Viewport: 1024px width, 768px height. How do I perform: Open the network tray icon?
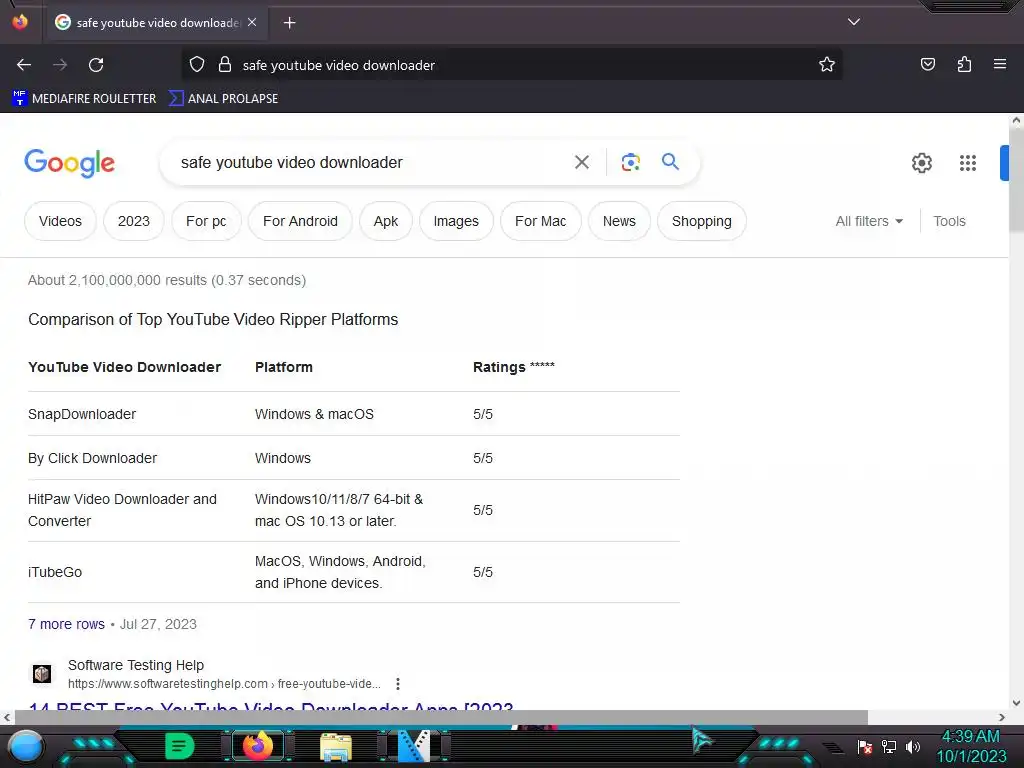[x=888, y=746]
